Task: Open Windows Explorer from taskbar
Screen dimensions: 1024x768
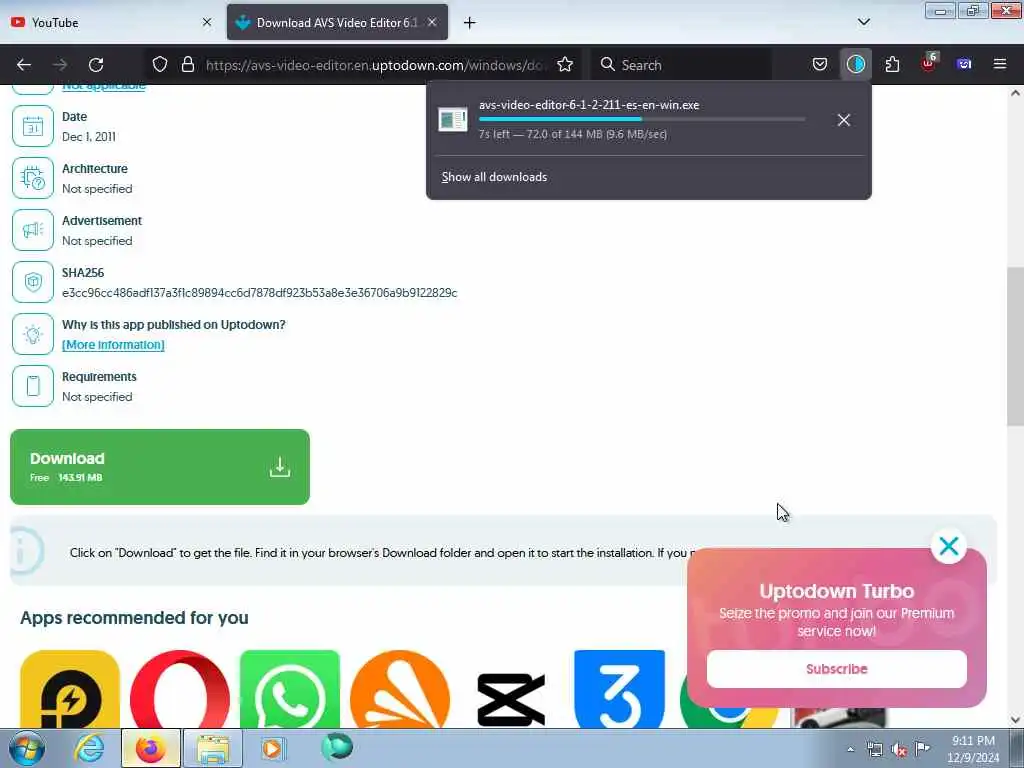Action: tap(213, 748)
